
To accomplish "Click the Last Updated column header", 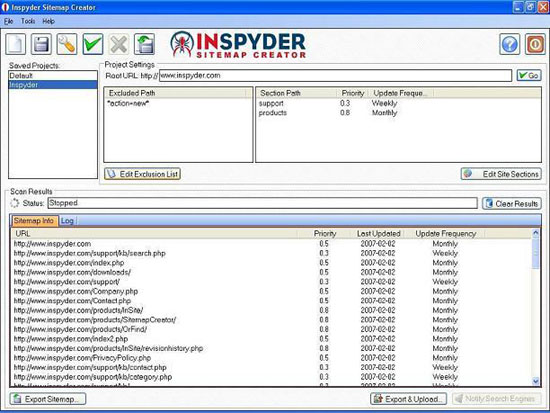I will [378, 234].
